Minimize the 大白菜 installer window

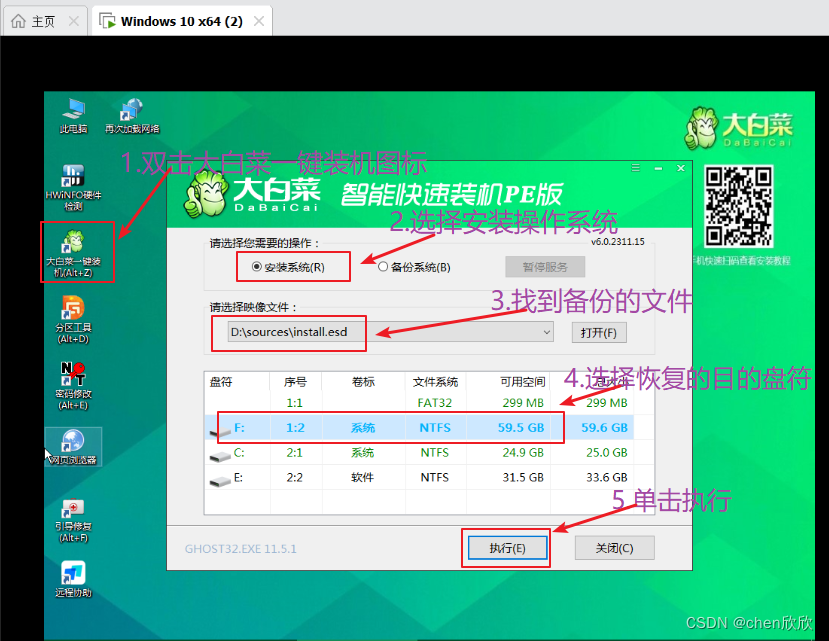[658, 168]
